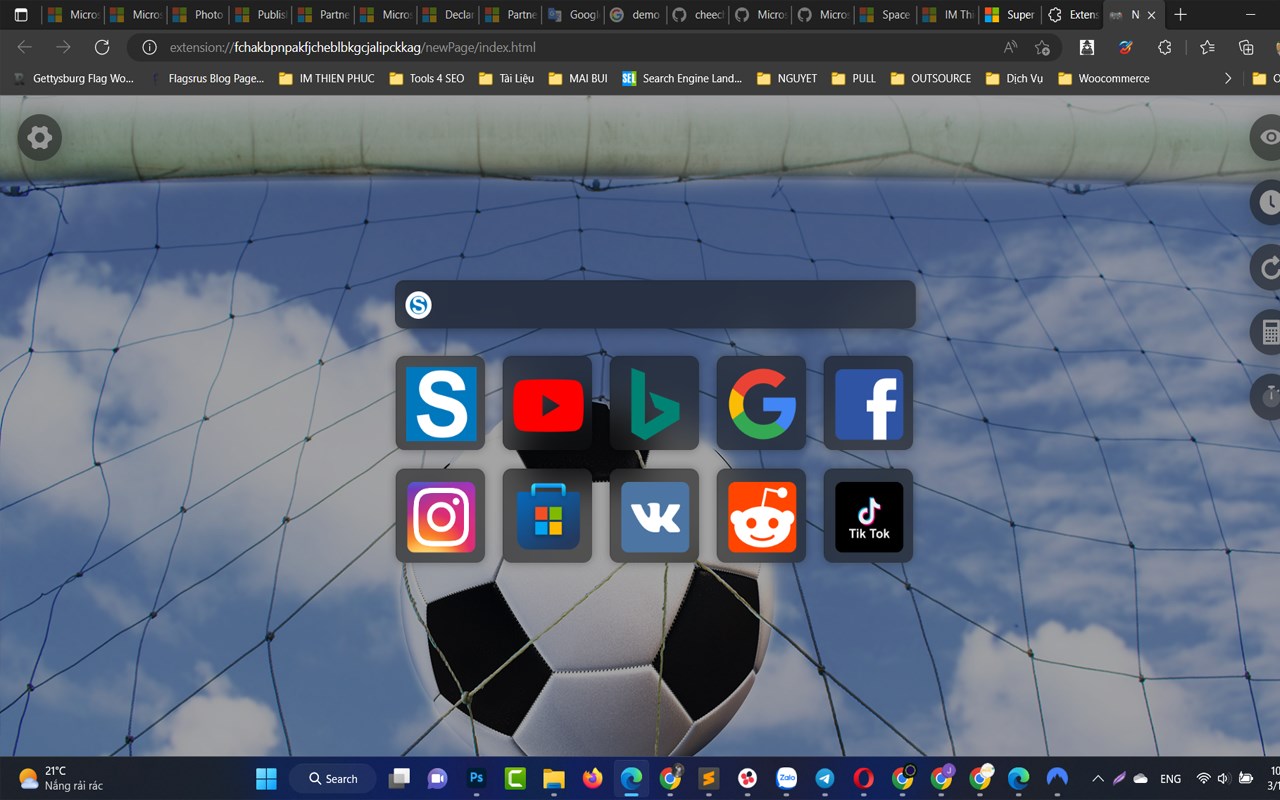Open Gettysburg Flag Wo... bookmark

(74, 78)
